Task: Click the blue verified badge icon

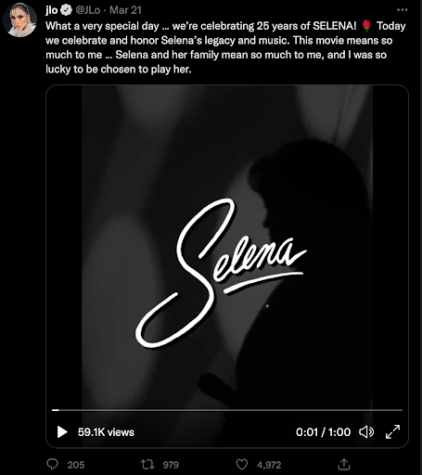Action: pyautogui.click(x=66, y=10)
